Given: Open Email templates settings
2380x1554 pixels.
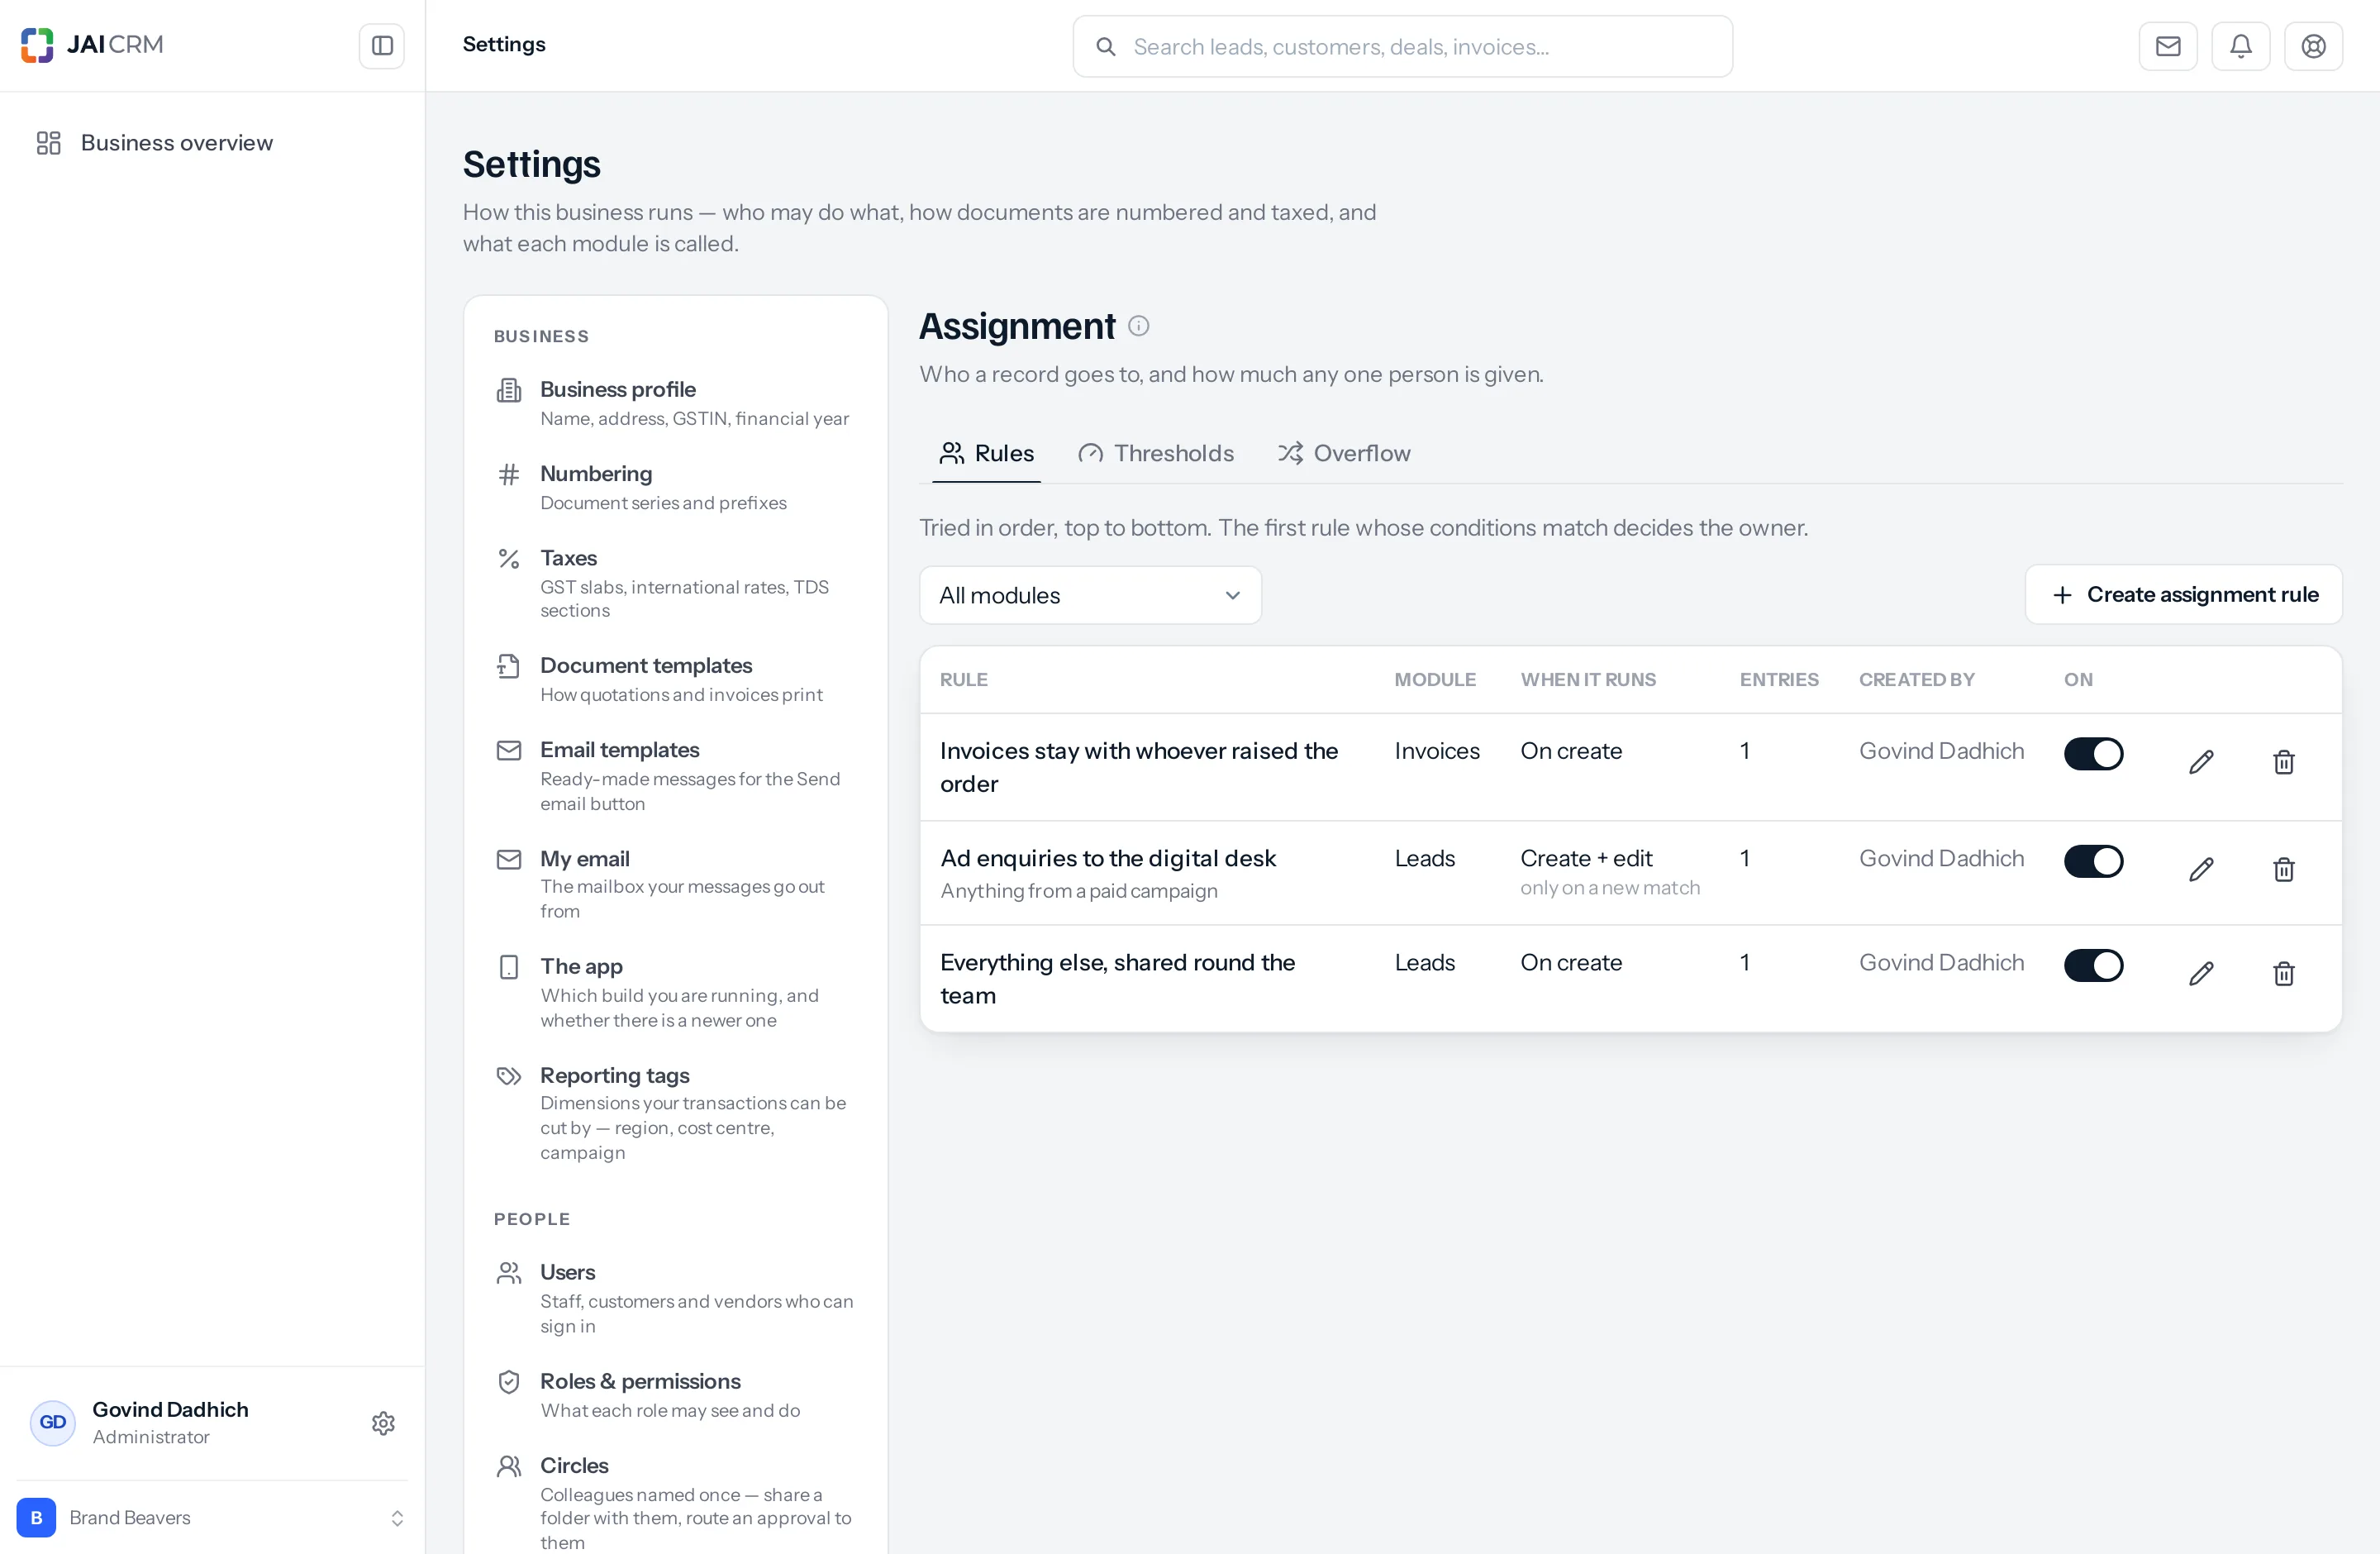Looking at the screenshot, I should pyautogui.click(x=676, y=776).
